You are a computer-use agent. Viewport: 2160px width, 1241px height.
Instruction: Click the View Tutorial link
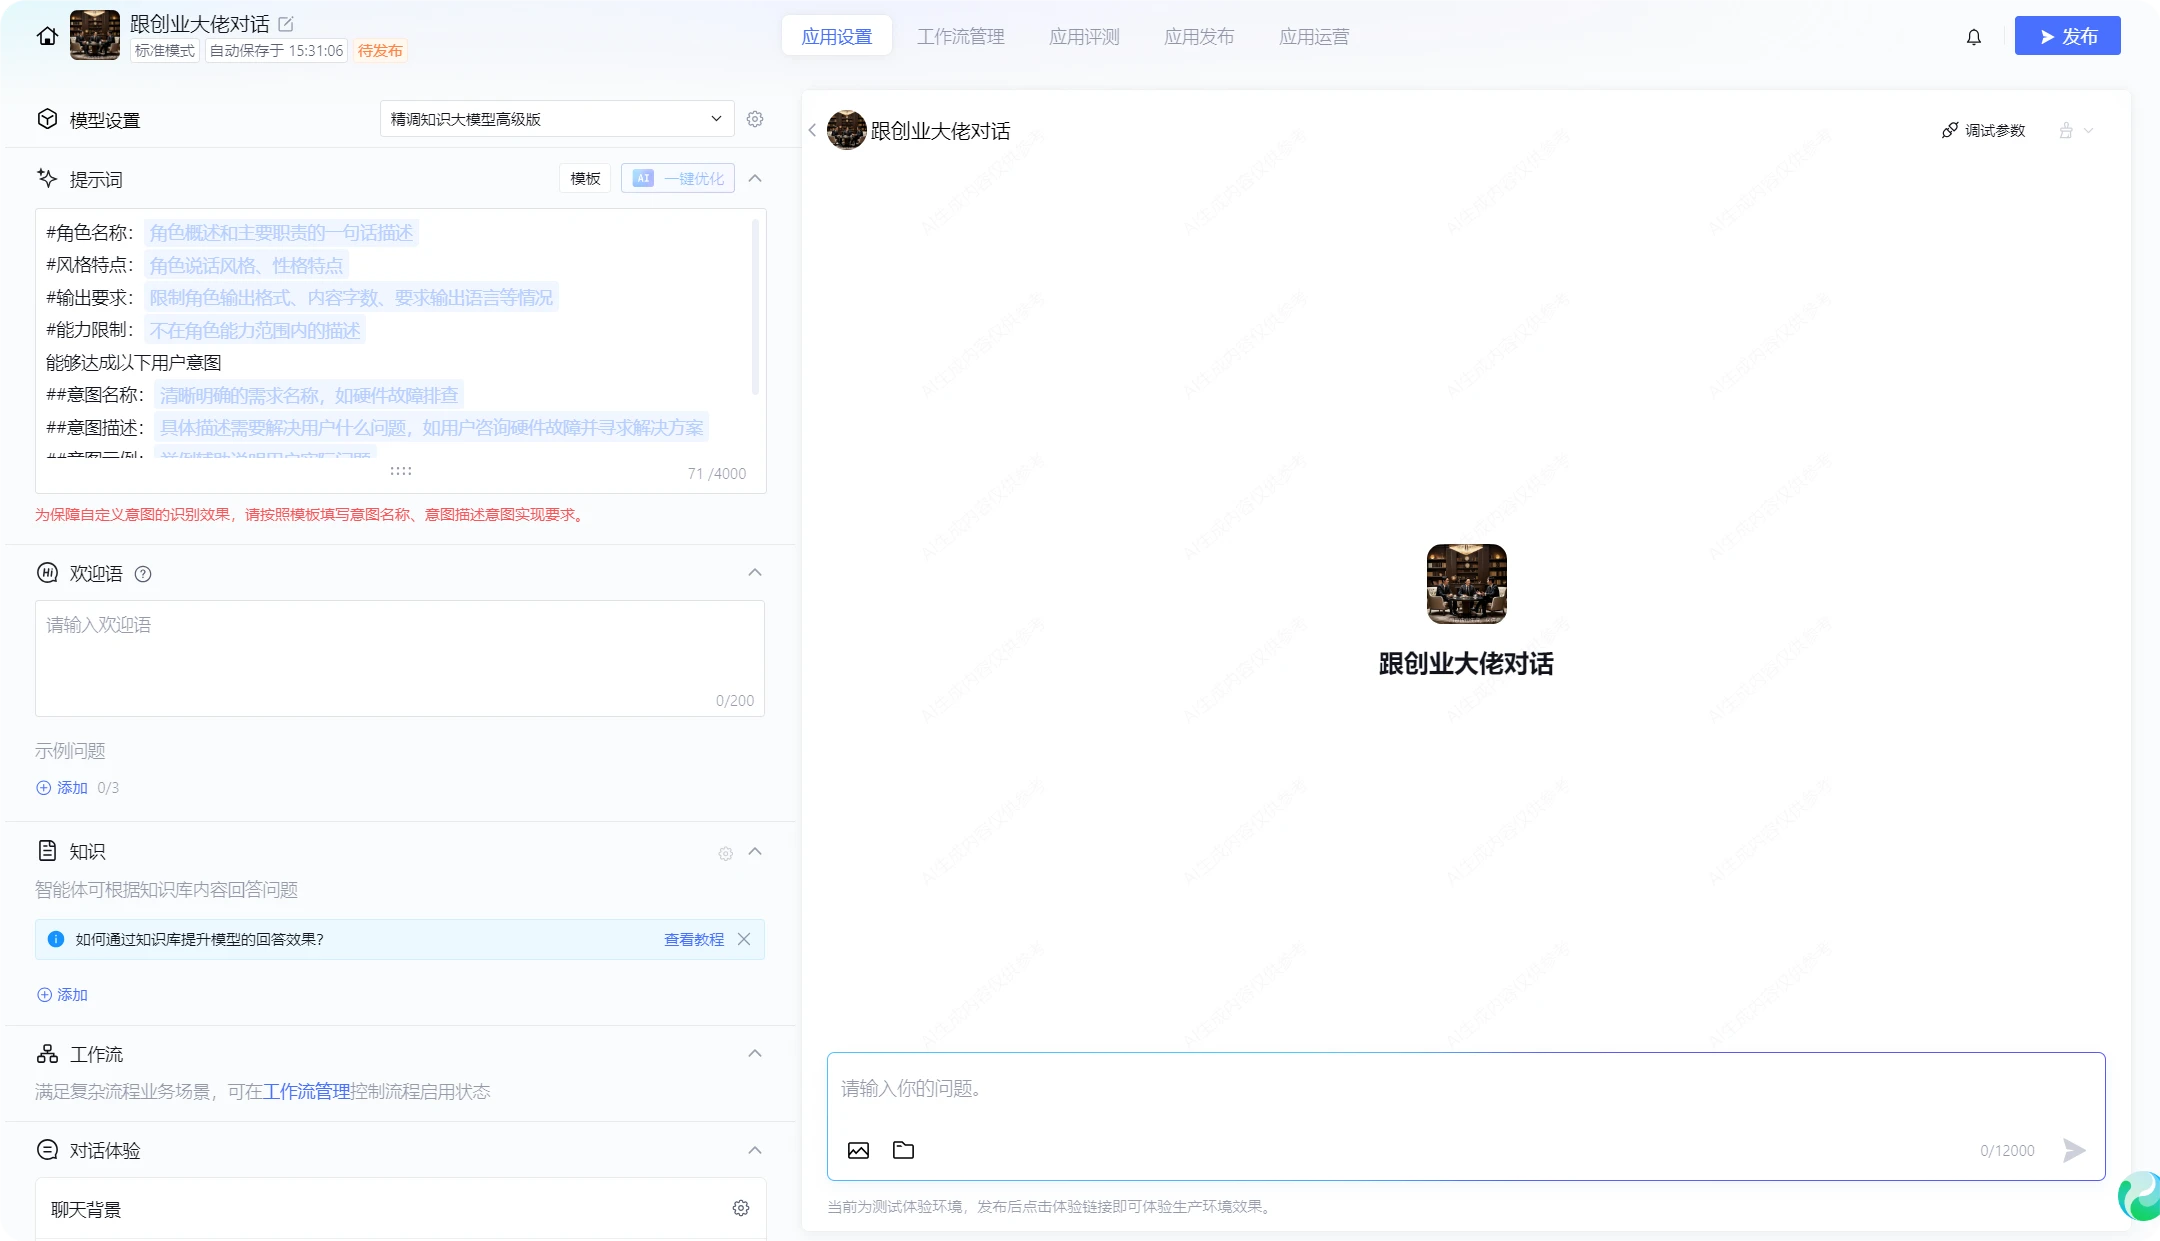(x=693, y=940)
